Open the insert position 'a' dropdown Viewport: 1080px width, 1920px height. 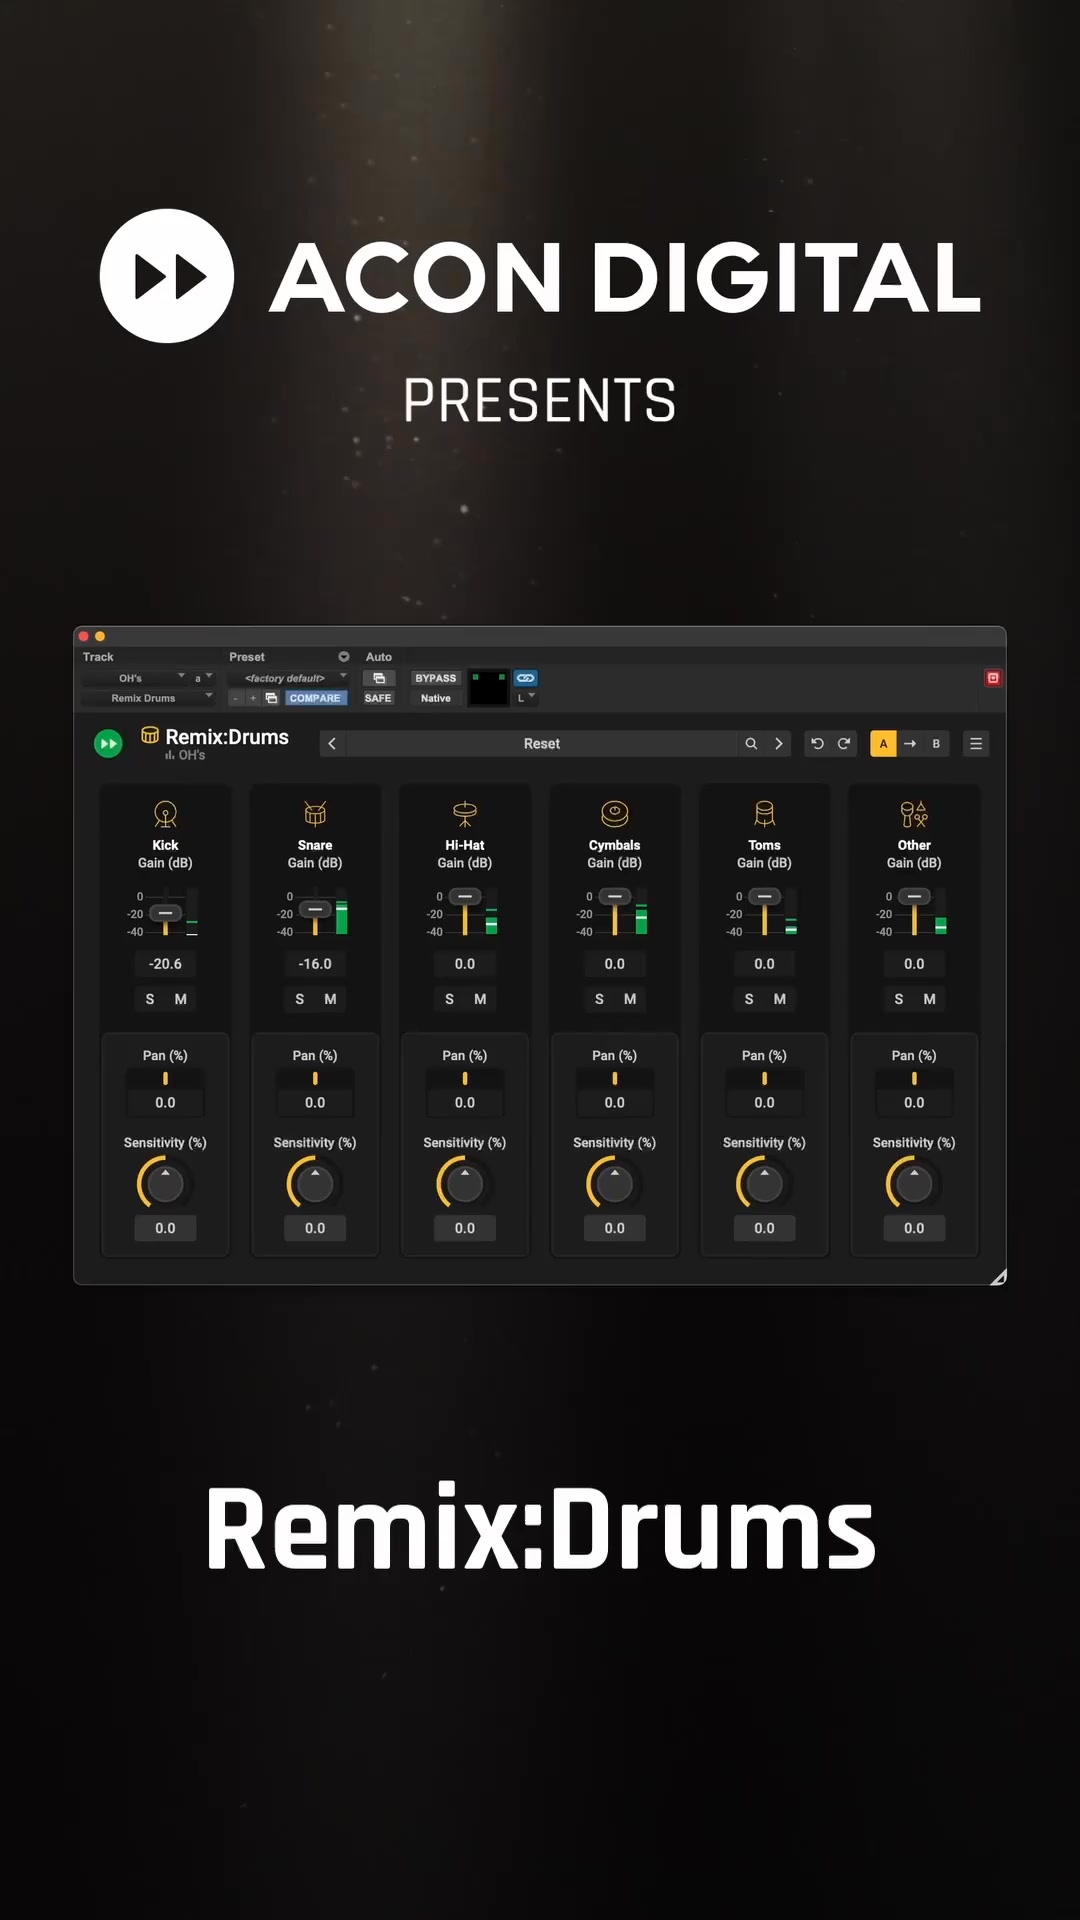click(203, 678)
